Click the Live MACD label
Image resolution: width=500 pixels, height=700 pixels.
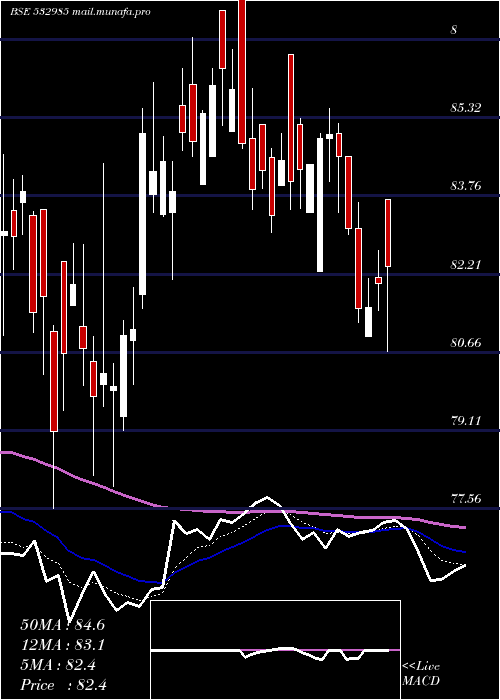421,674
